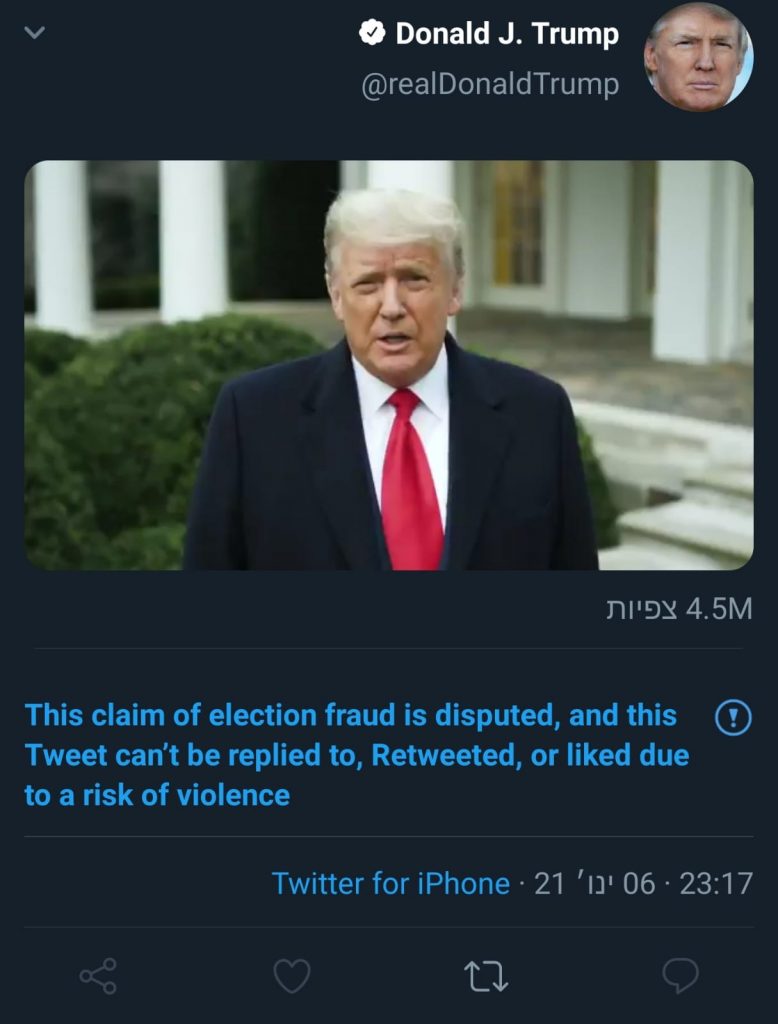Click the 23:17 tweet time
The height and width of the screenshot is (1024, 778).
click(715, 884)
